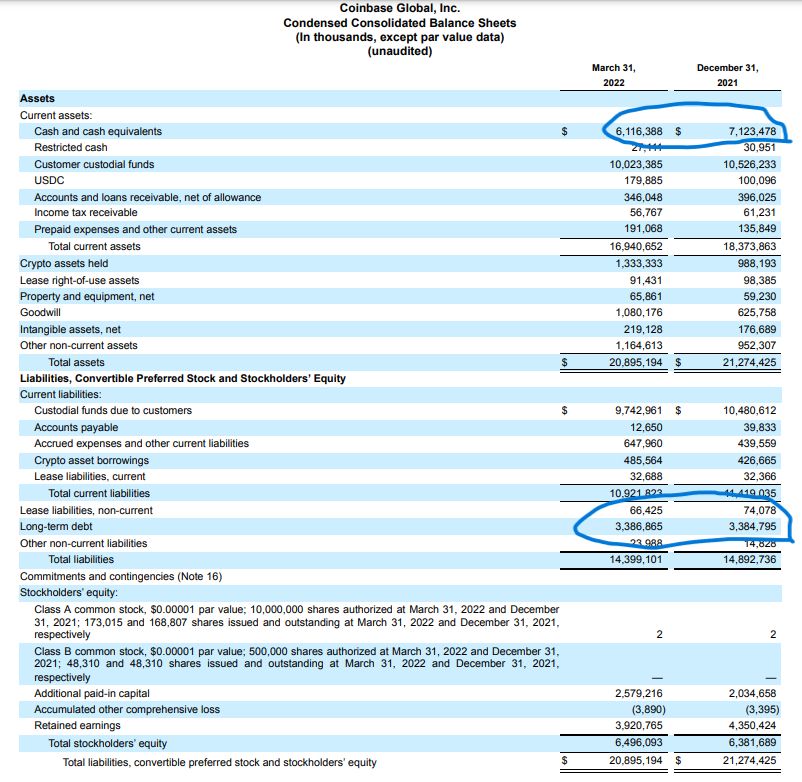
Task: Select the USDC row value 179,885
Action: click(643, 181)
